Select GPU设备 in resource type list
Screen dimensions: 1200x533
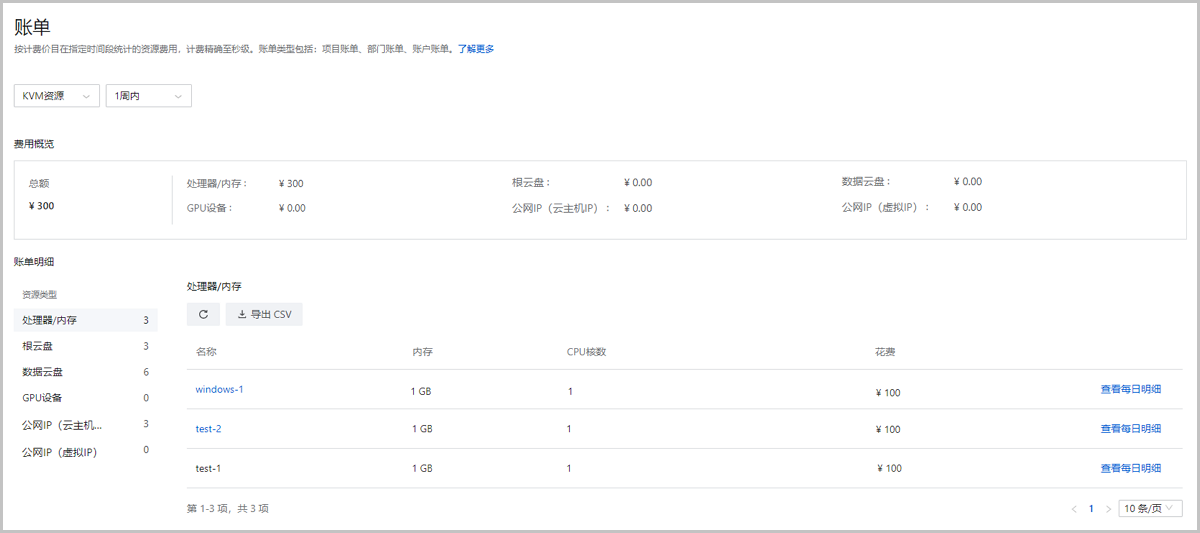click(42, 398)
